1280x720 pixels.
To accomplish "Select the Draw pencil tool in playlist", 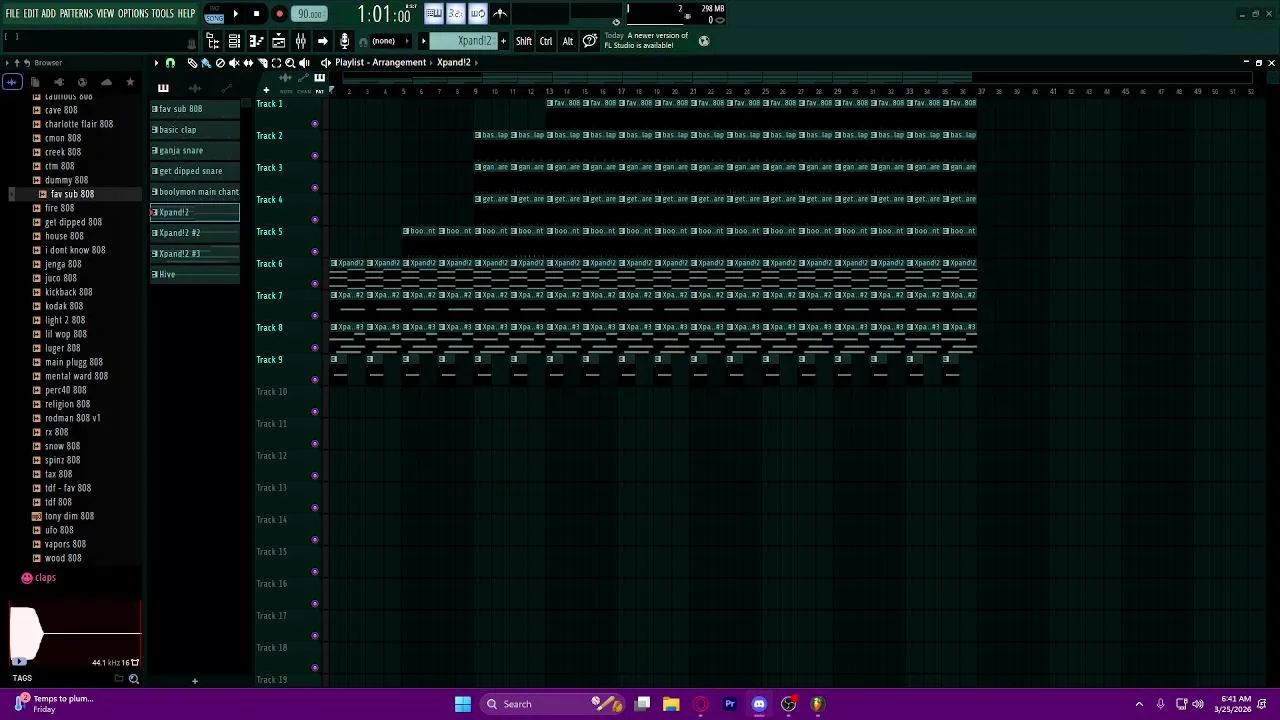I will pos(192,62).
